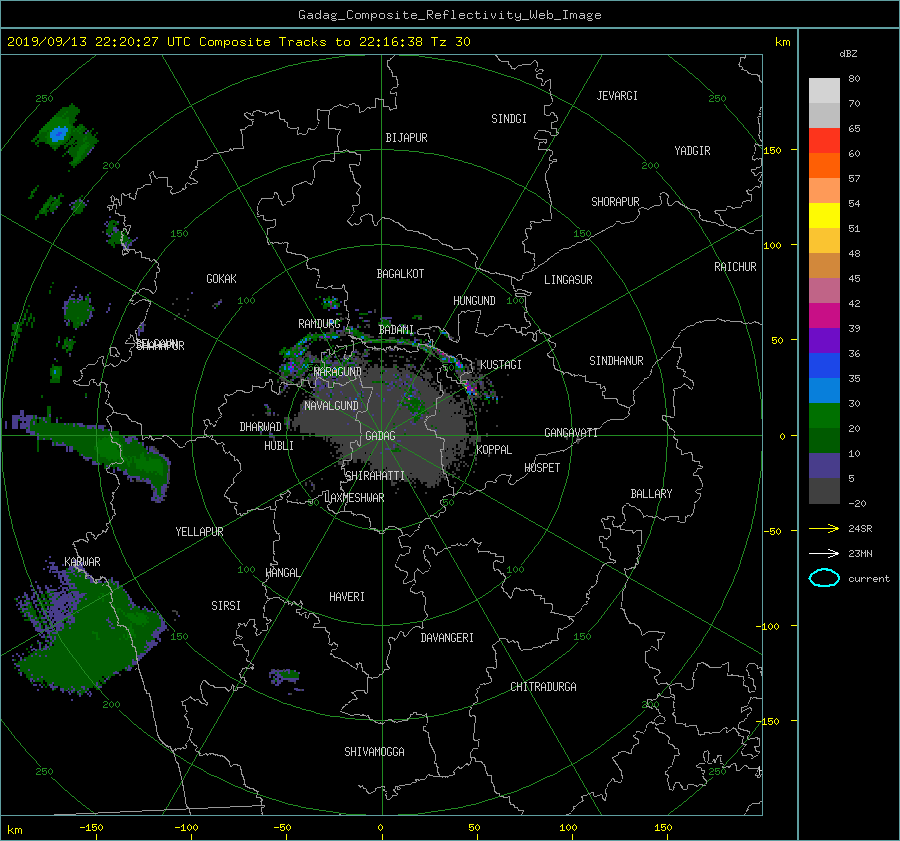
Task: Click the BIJAPUR city label
Action: pyautogui.click(x=406, y=138)
